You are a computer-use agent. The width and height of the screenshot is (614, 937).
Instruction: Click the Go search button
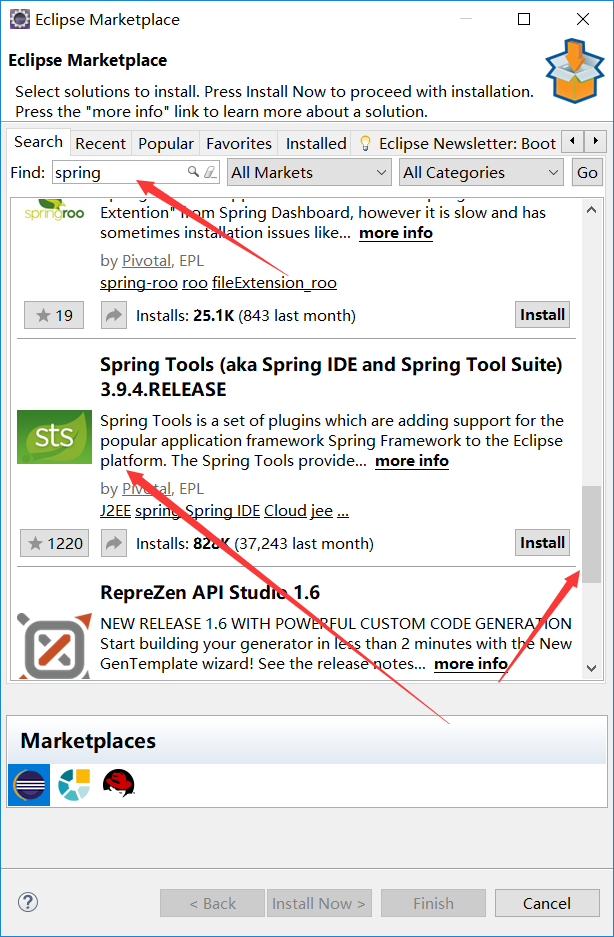(586, 173)
